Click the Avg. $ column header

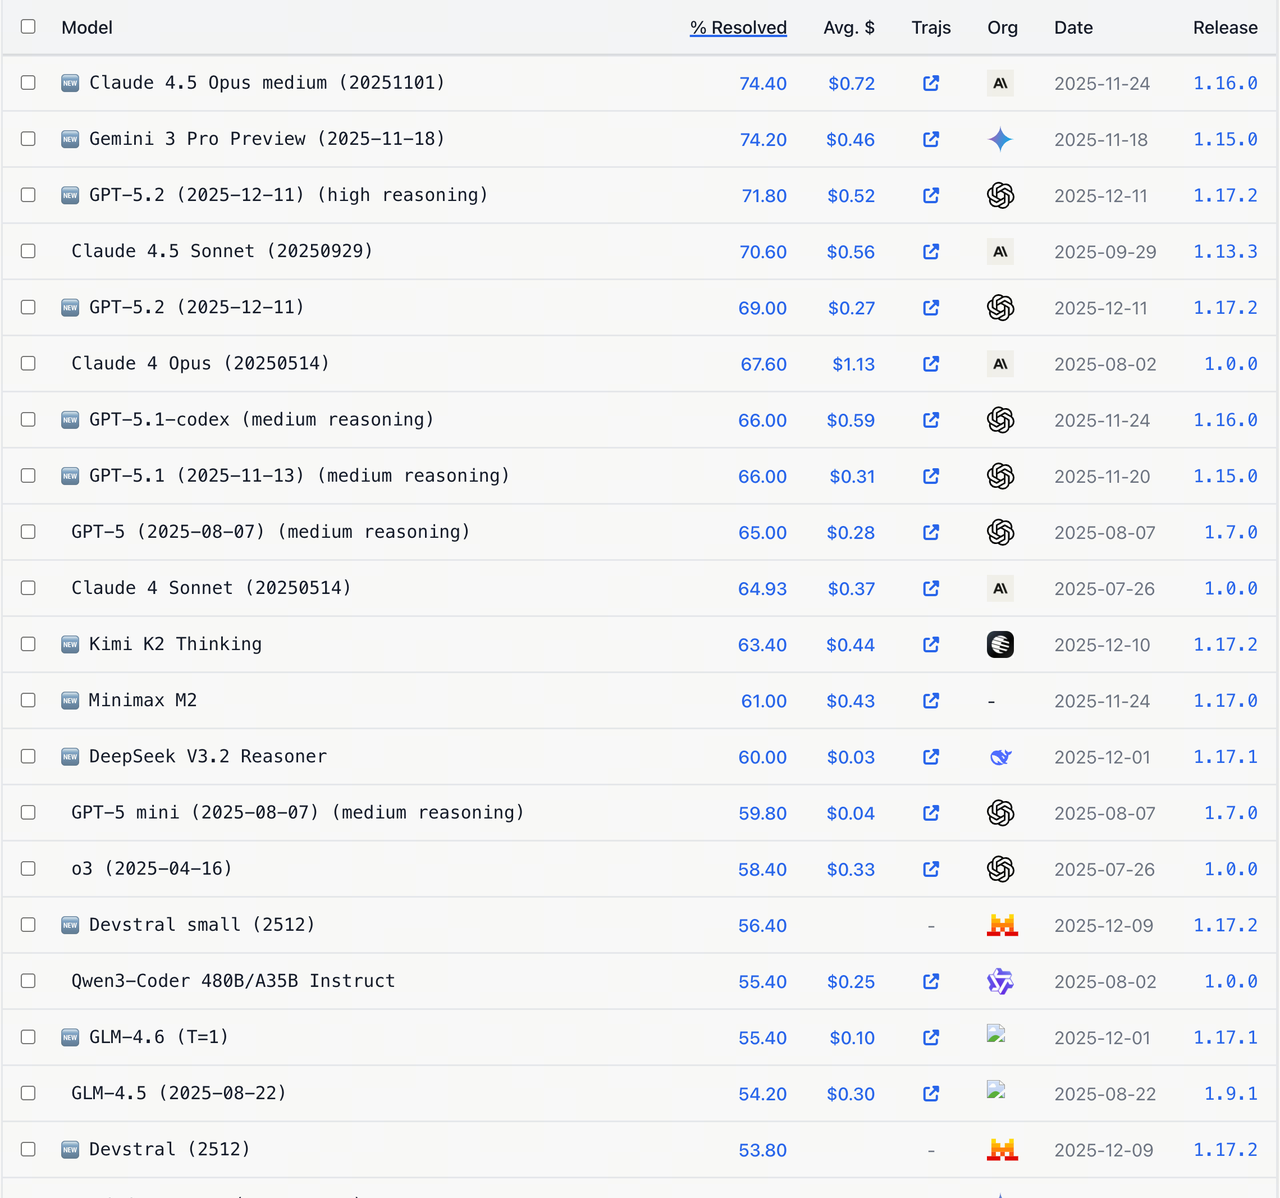[x=849, y=28]
